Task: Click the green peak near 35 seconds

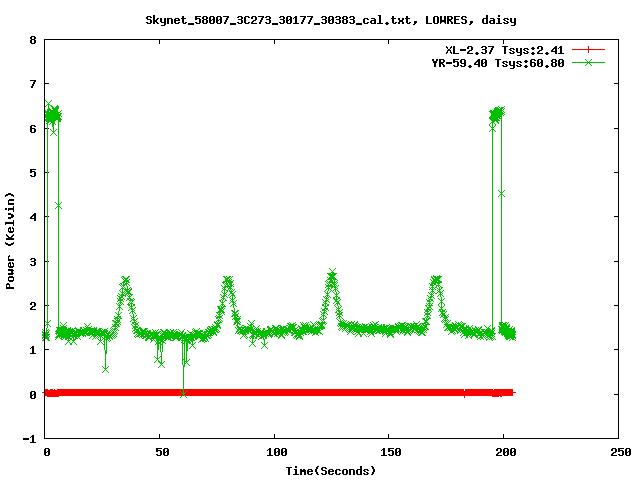Action: tap(126, 281)
